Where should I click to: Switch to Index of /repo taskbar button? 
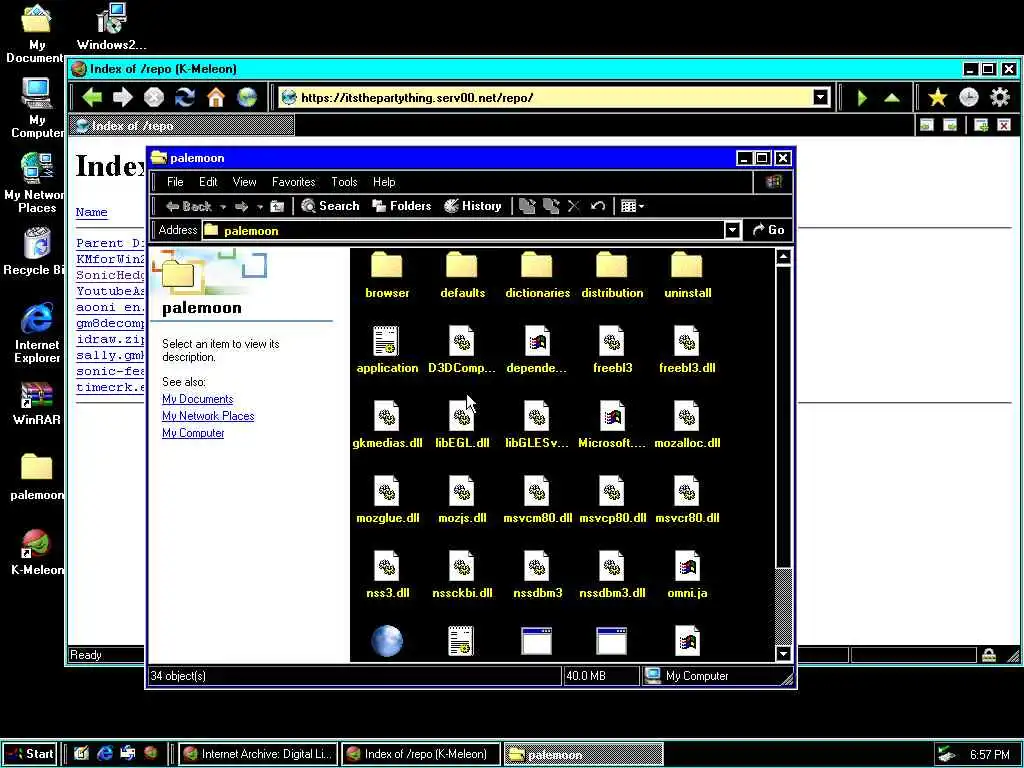(x=421, y=754)
